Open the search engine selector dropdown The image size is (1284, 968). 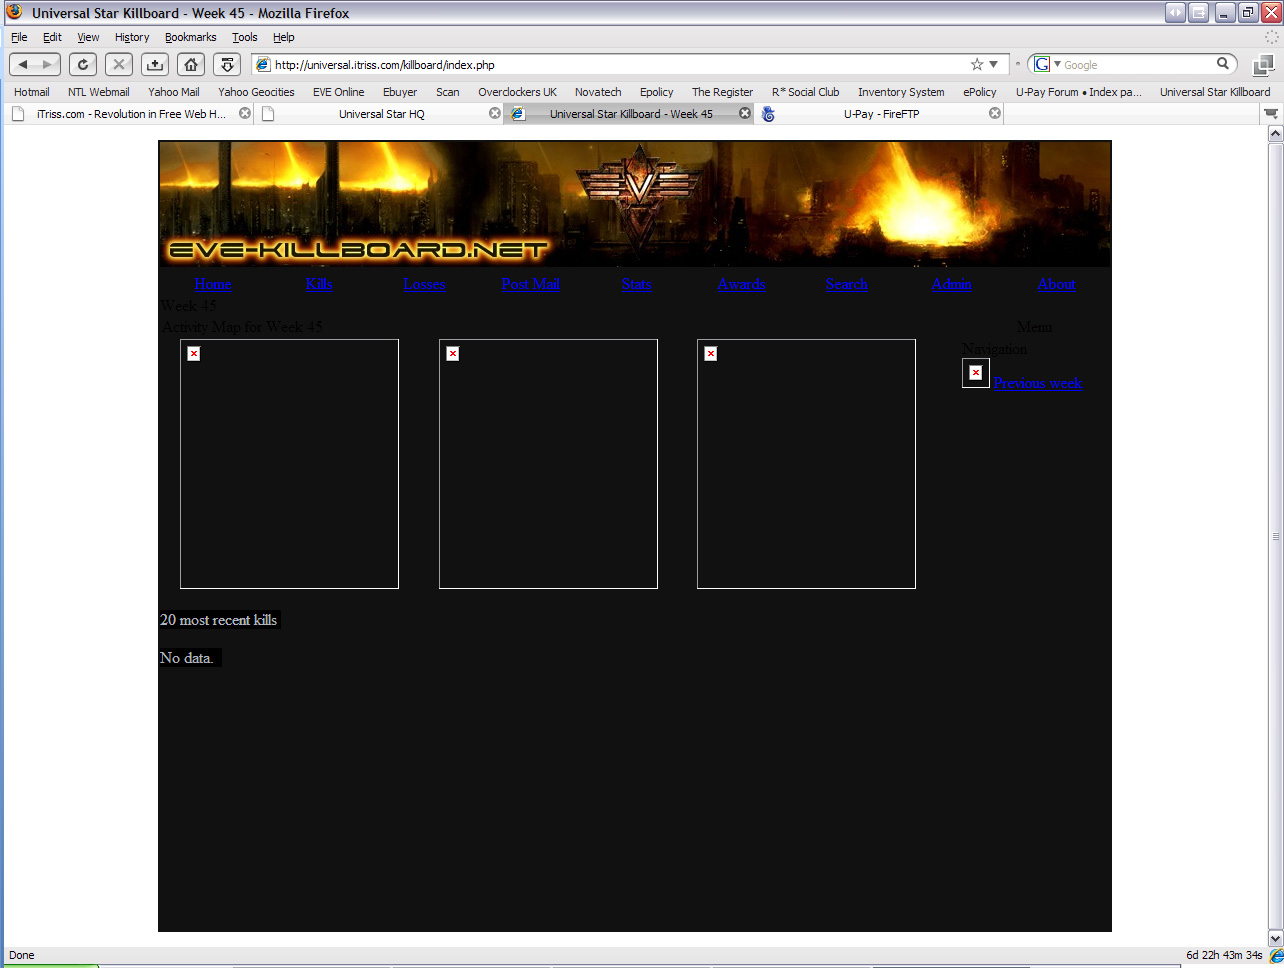[x=1057, y=64]
